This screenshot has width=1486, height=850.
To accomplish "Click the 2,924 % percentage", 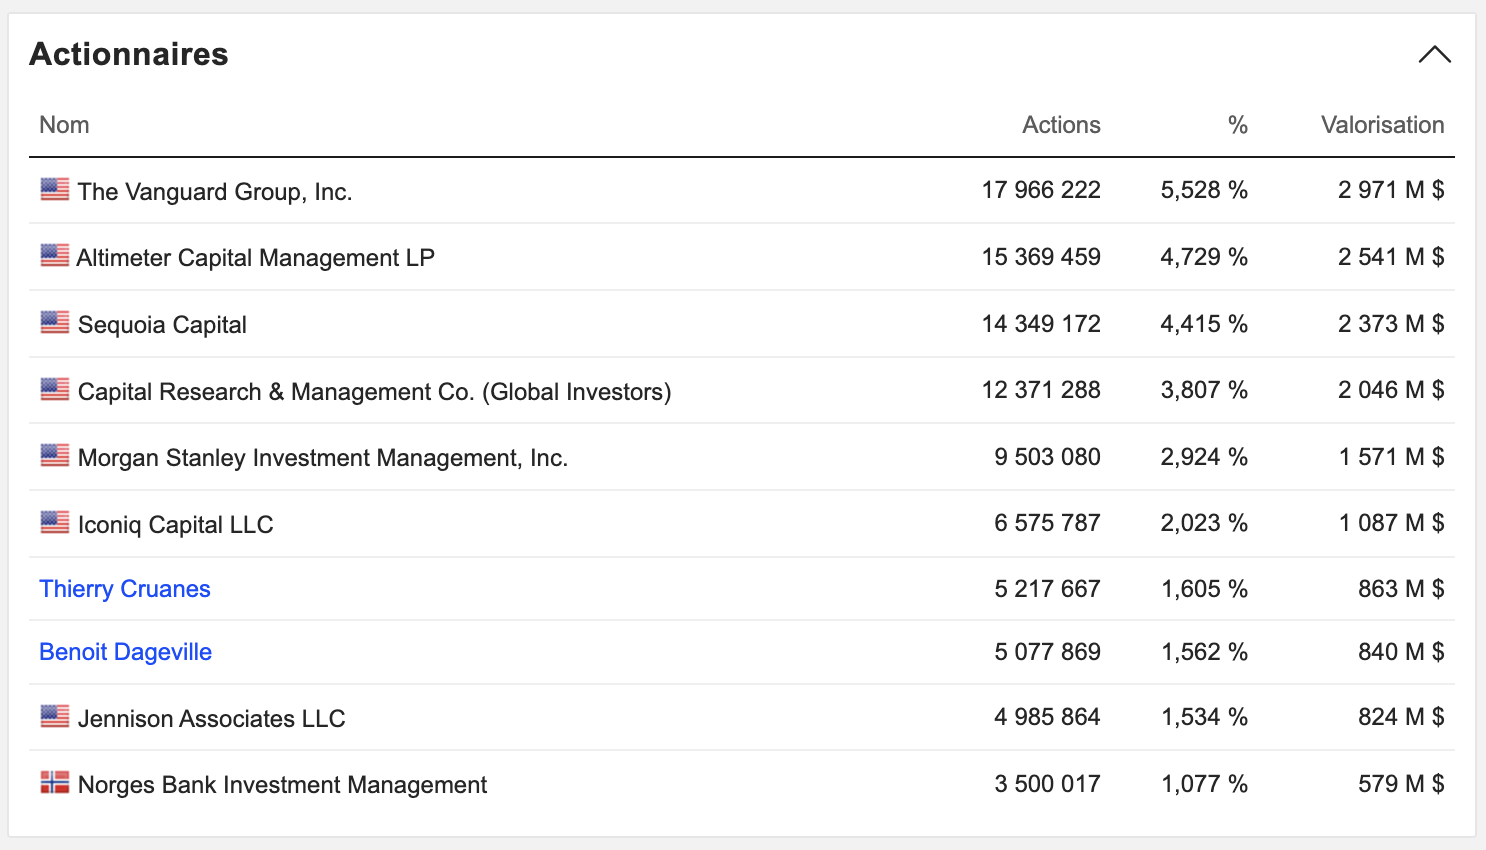I will click(1204, 457).
